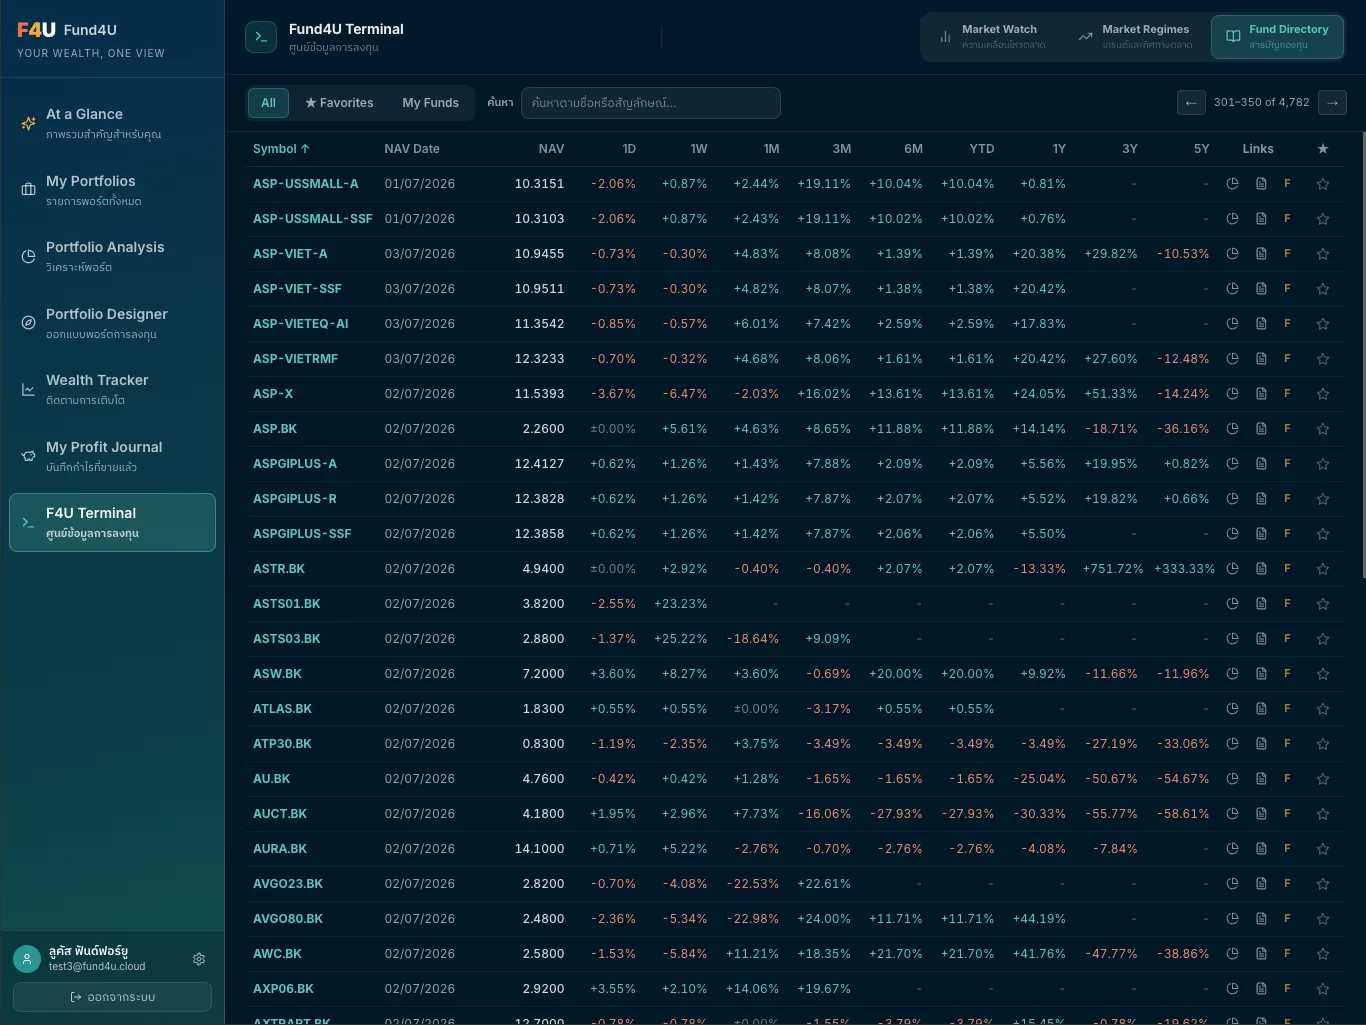Click the F link for ASP-X
The width and height of the screenshot is (1366, 1025).
pyautogui.click(x=1287, y=394)
